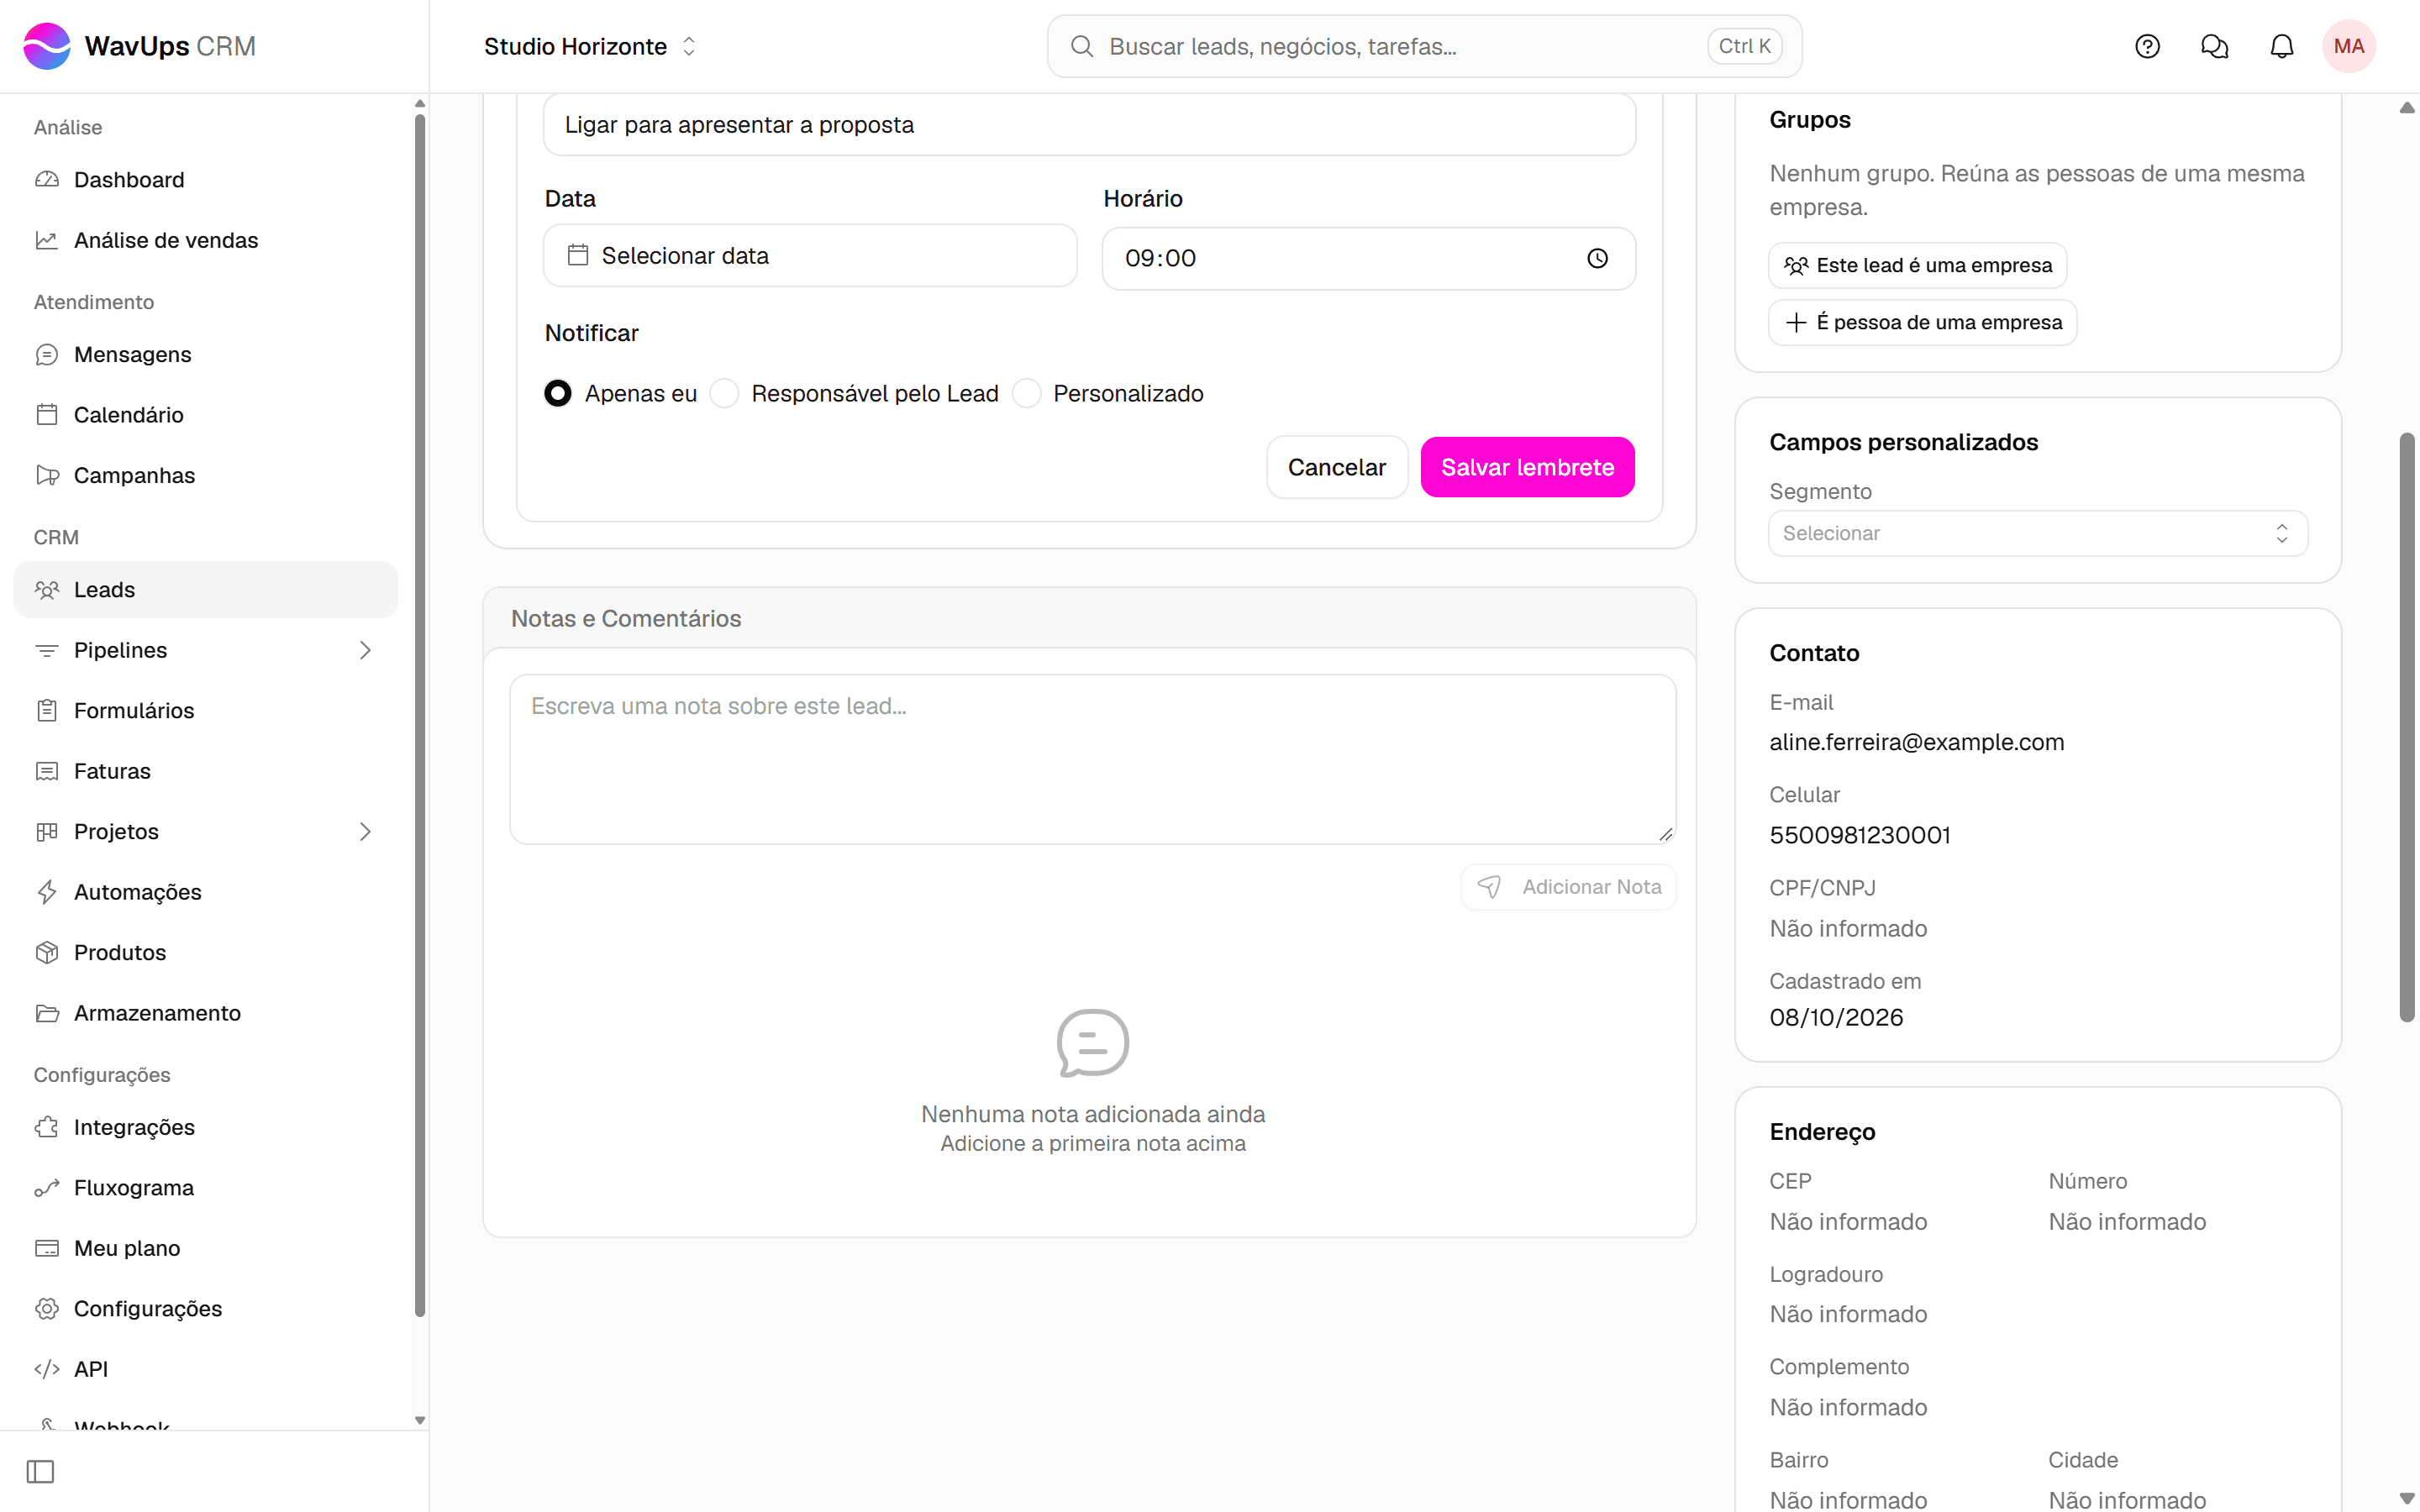Screen dimensions: 2420x1512
Task: Click the sidebar vertical scrollbar
Action: [420, 715]
